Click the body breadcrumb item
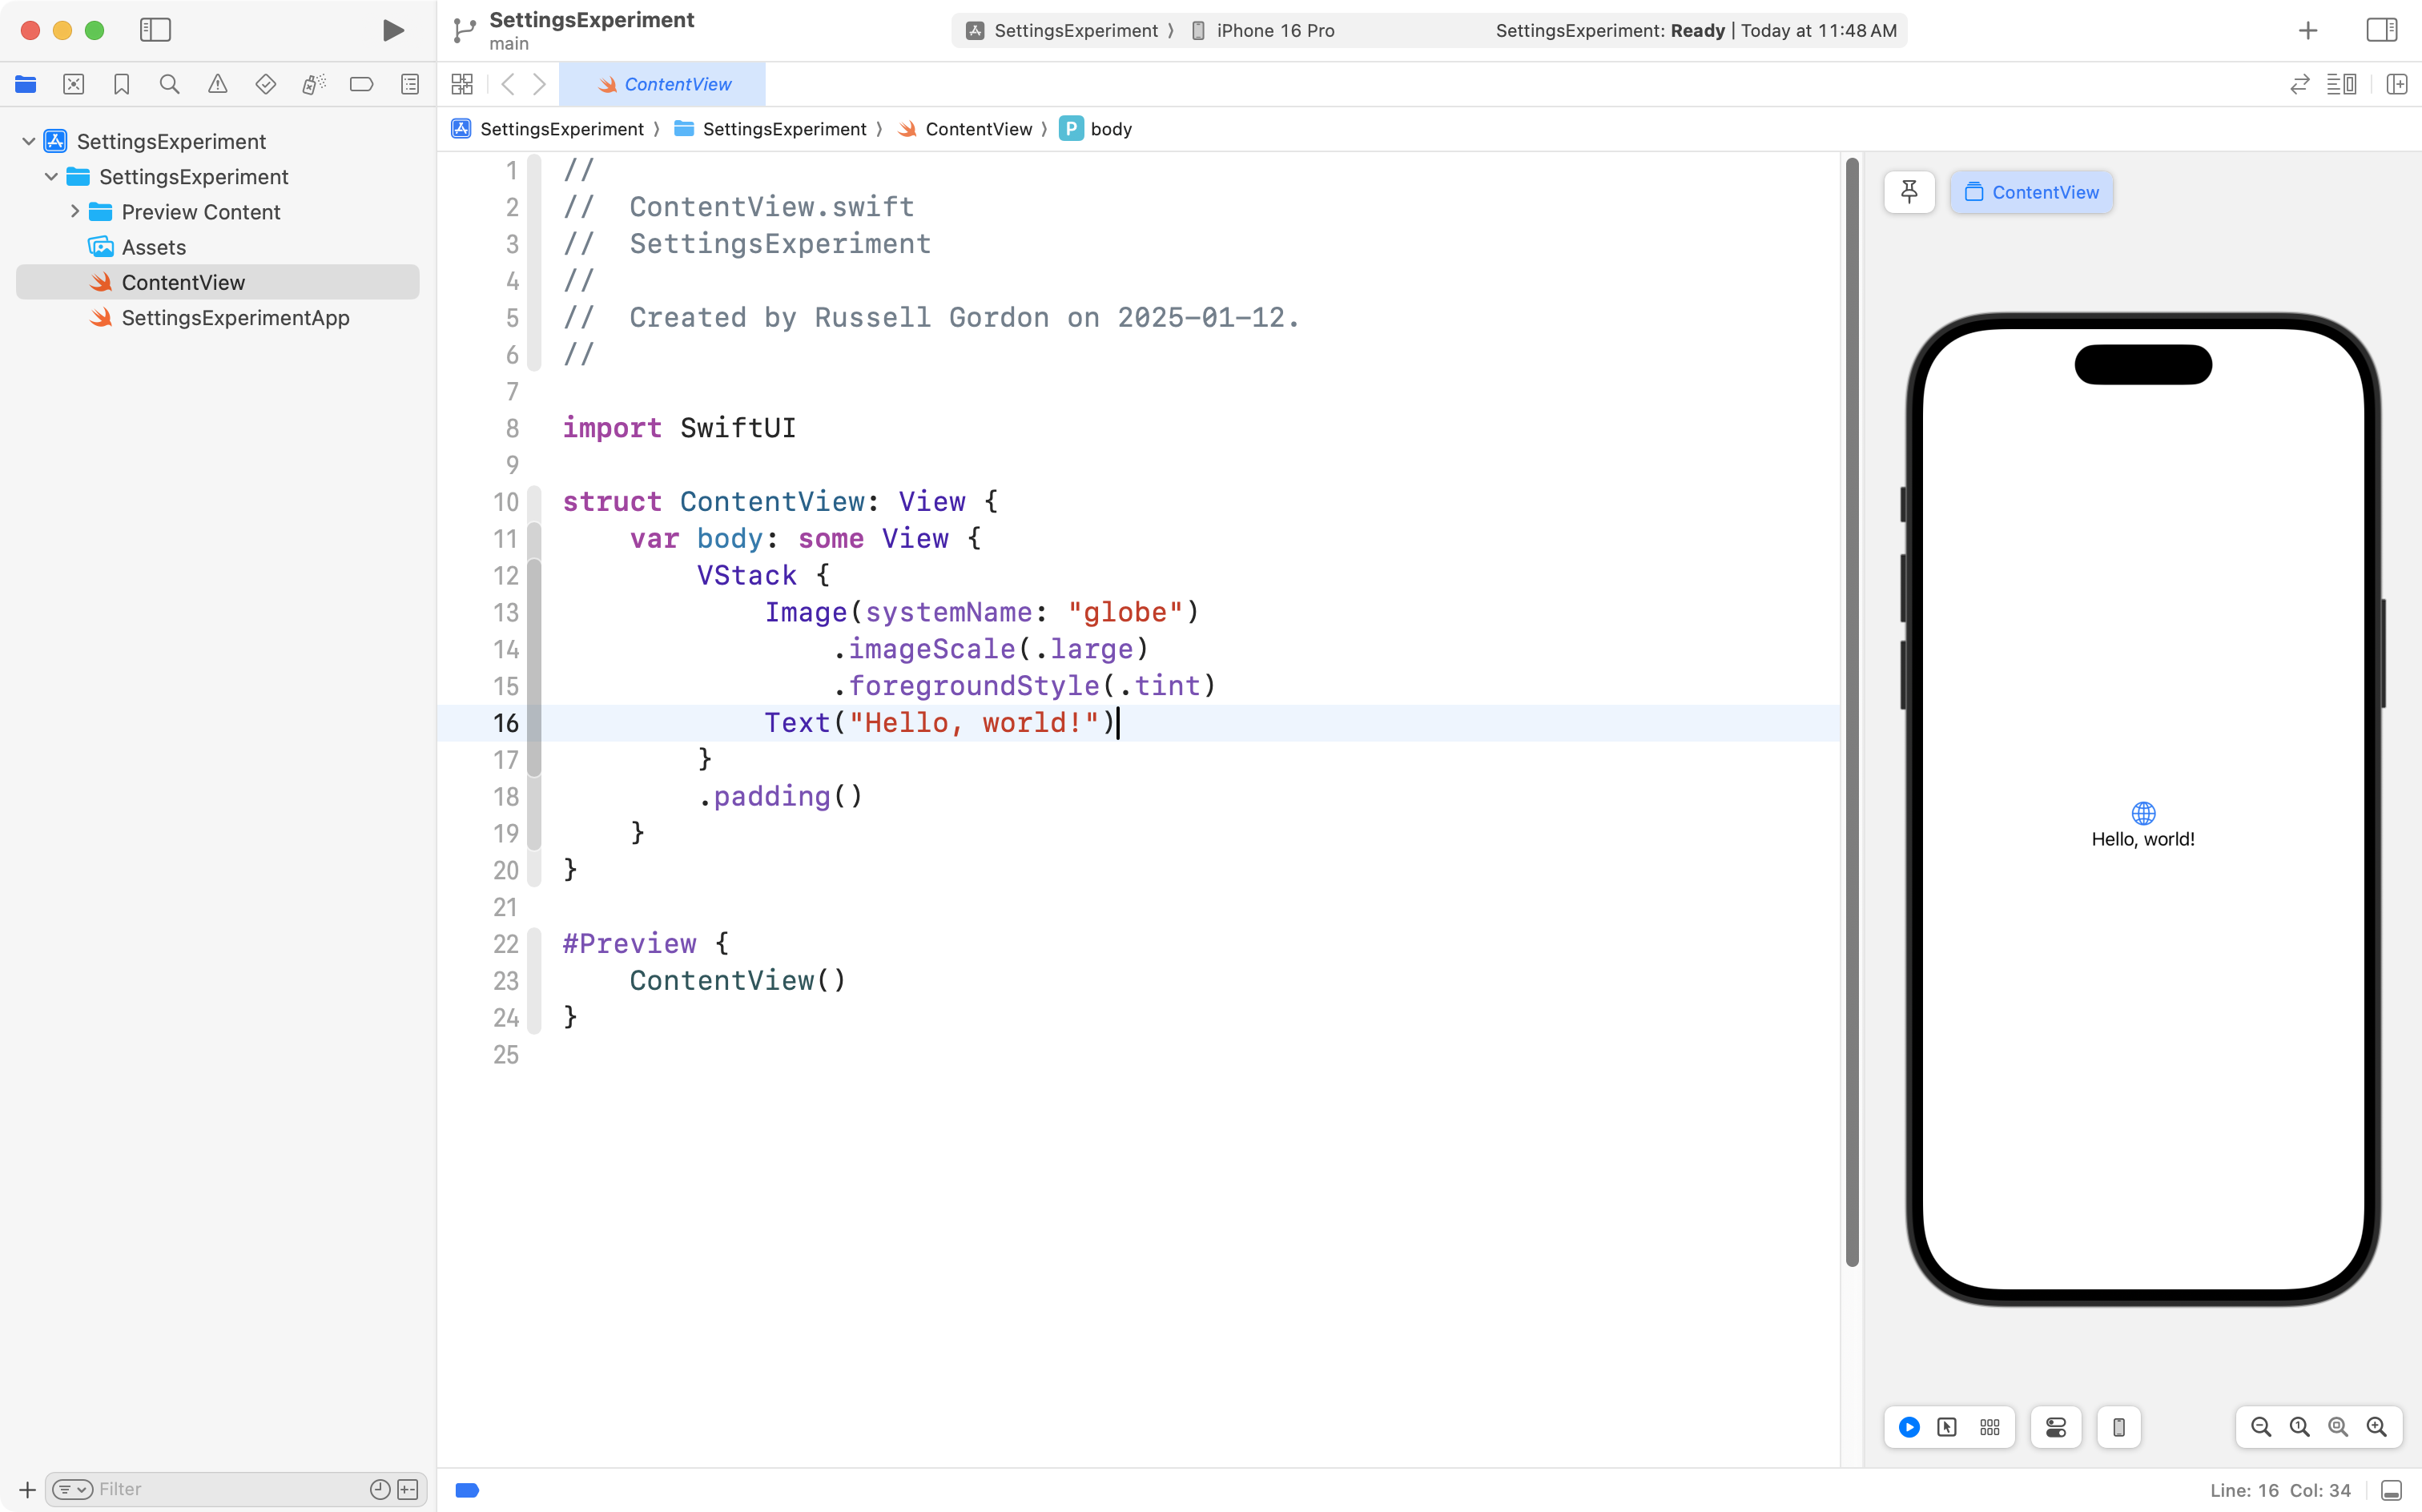This screenshot has height=1512, width=2422. click(x=1110, y=129)
